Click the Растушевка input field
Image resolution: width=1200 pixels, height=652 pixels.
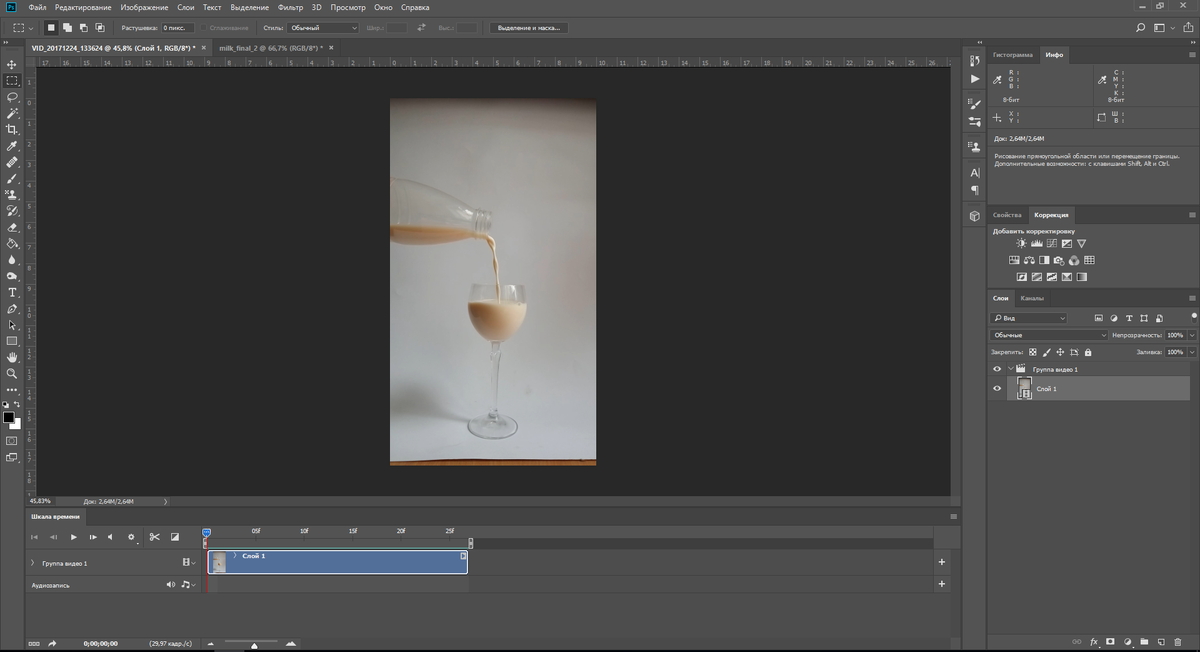click(178, 28)
